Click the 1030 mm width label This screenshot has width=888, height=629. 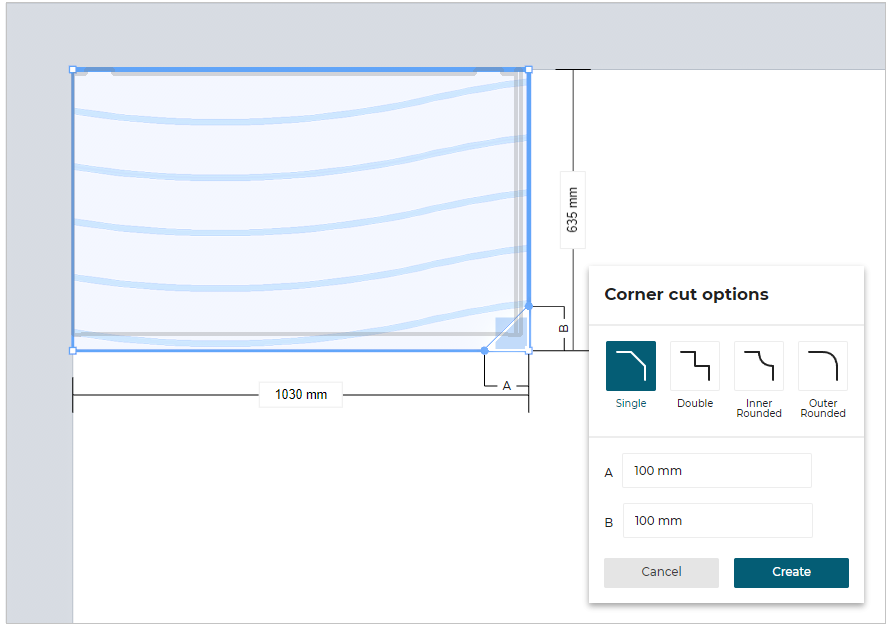[x=300, y=394]
